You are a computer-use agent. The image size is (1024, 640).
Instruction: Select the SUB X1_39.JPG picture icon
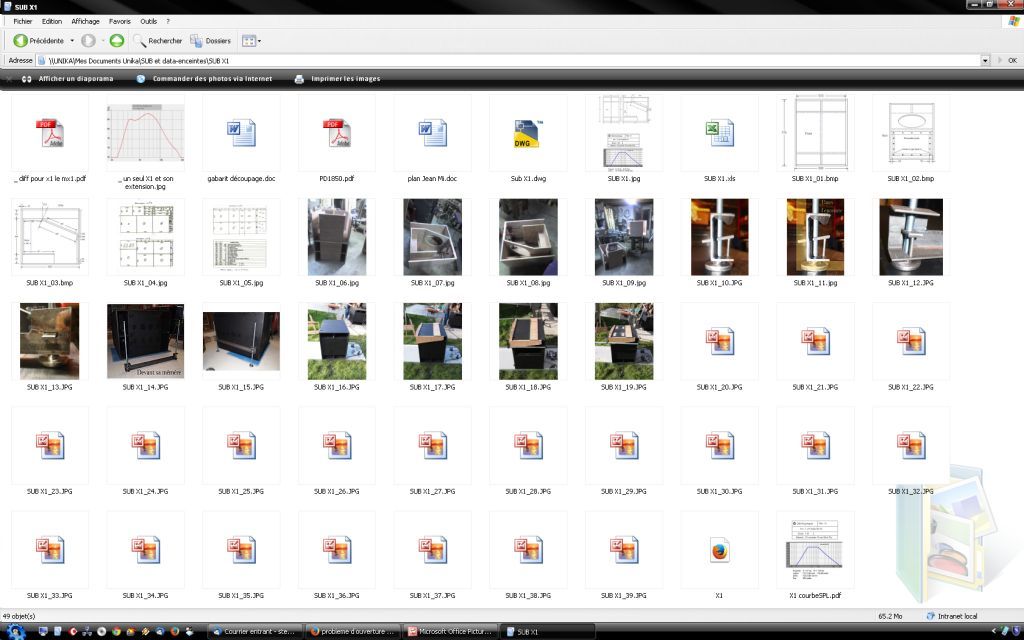pyautogui.click(x=624, y=550)
